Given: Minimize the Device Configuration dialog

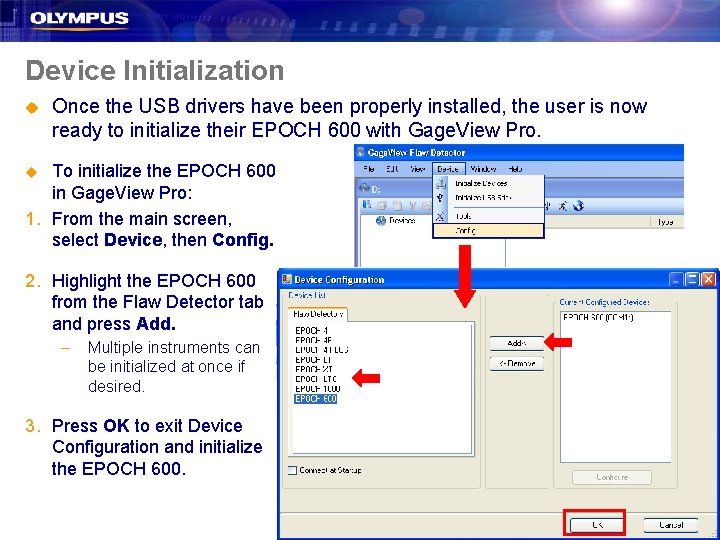Looking at the screenshot, I should pos(676,279).
